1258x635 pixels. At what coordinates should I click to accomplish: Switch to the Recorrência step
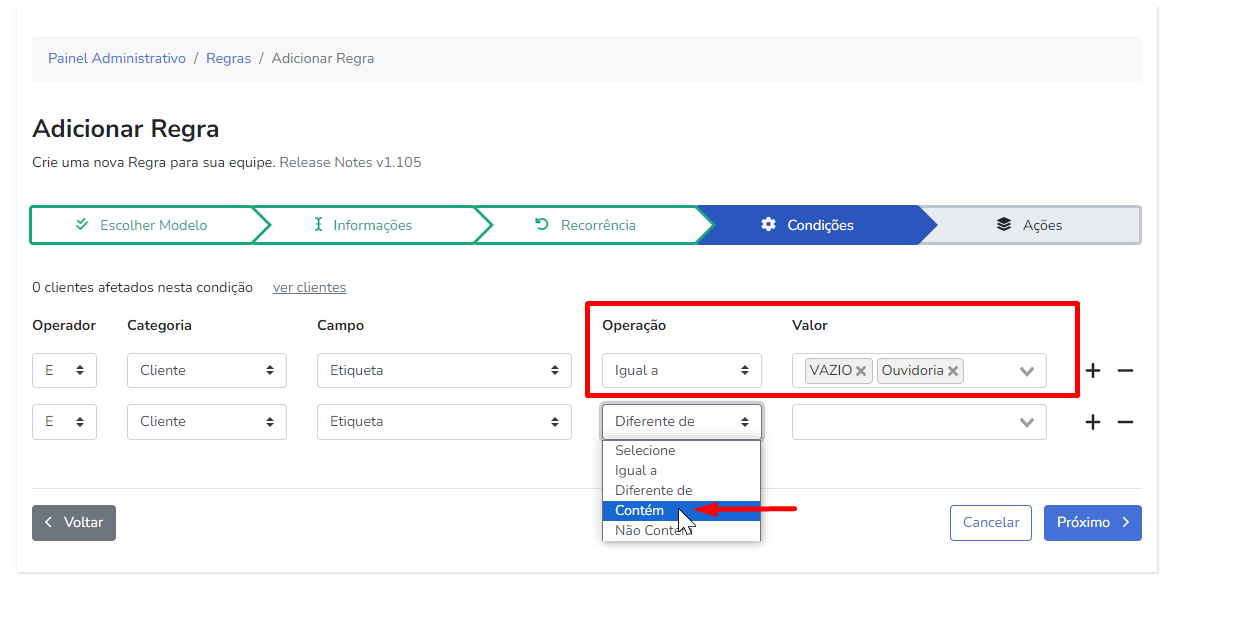(587, 225)
